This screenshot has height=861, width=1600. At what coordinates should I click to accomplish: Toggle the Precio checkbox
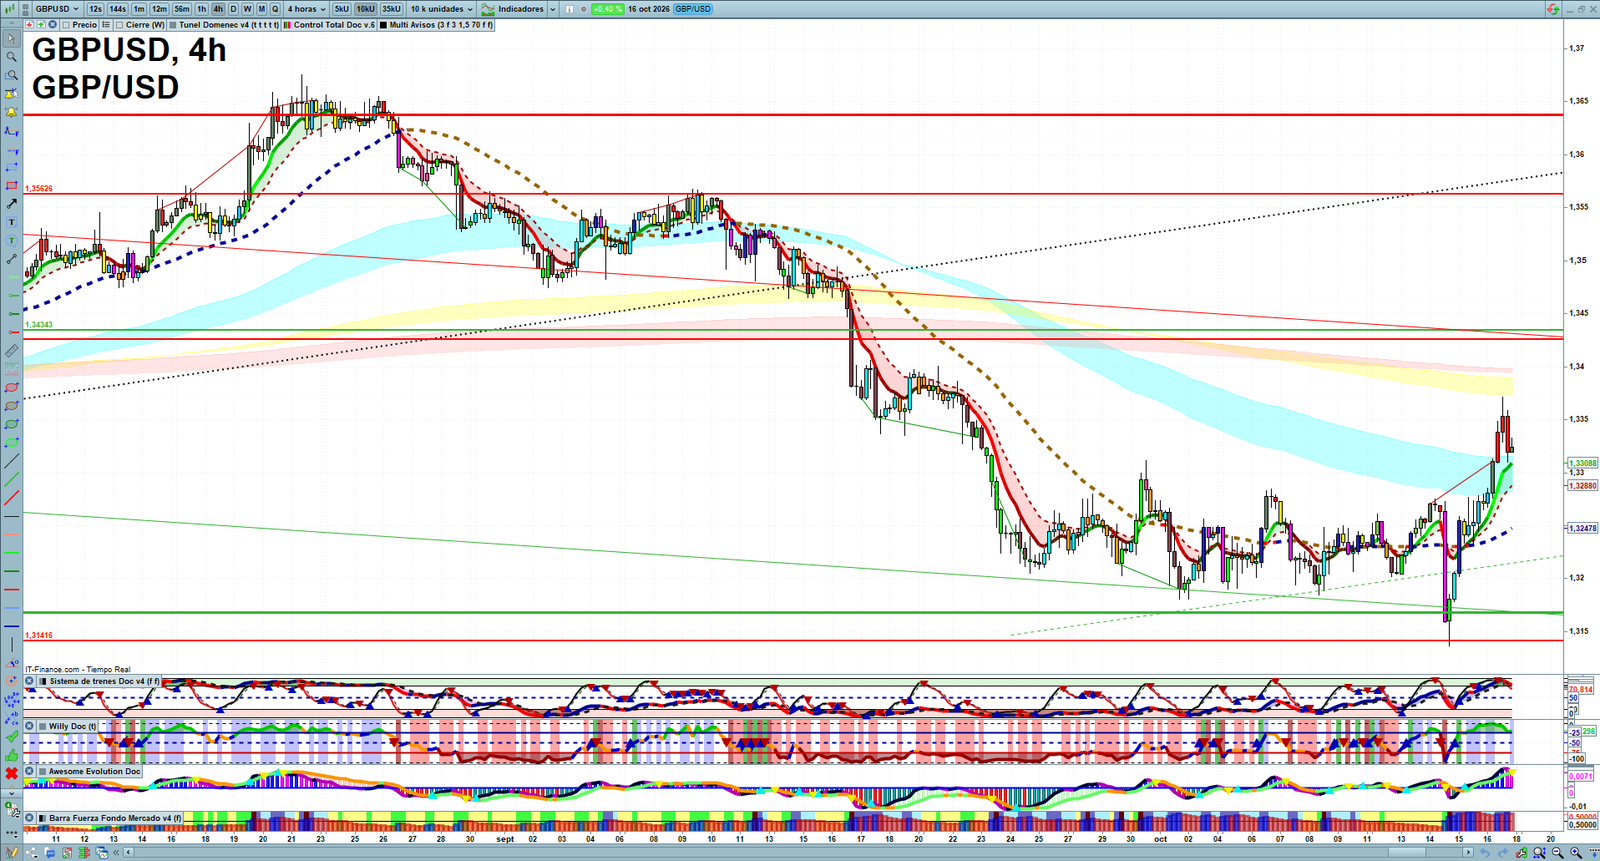coord(66,25)
